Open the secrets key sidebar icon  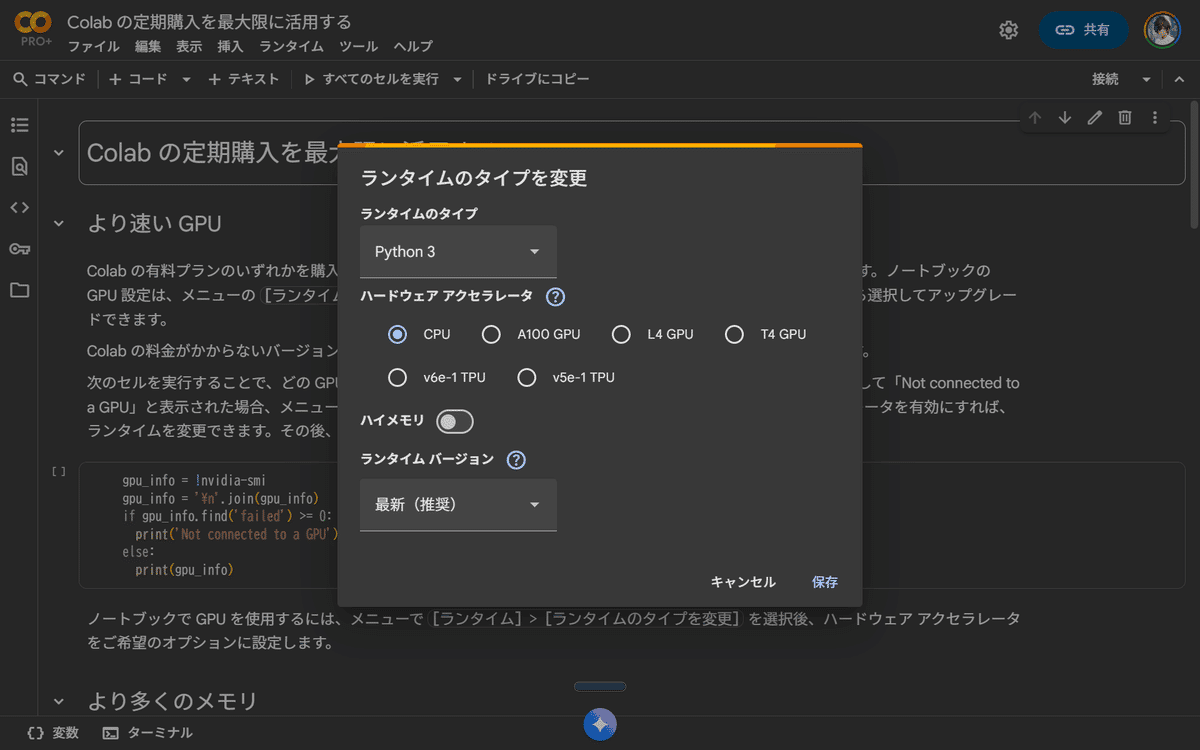point(20,249)
